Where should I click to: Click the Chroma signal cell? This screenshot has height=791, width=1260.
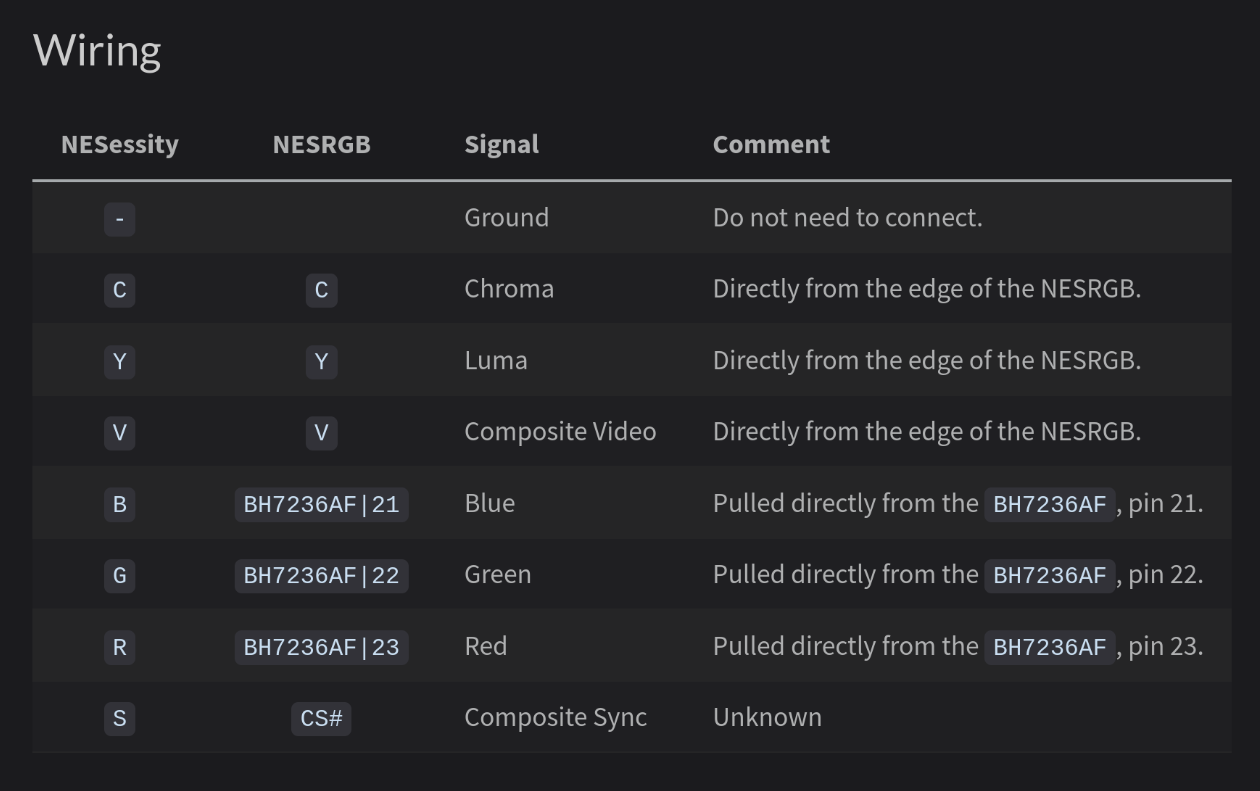click(508, 289)
